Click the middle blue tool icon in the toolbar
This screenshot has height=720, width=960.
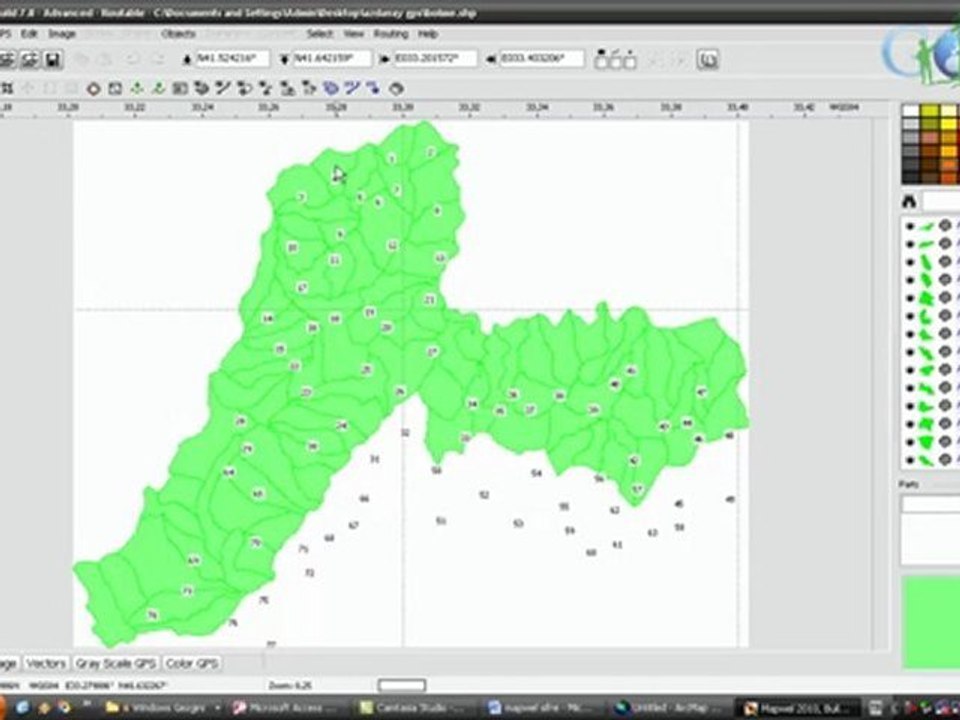(351, 89)
